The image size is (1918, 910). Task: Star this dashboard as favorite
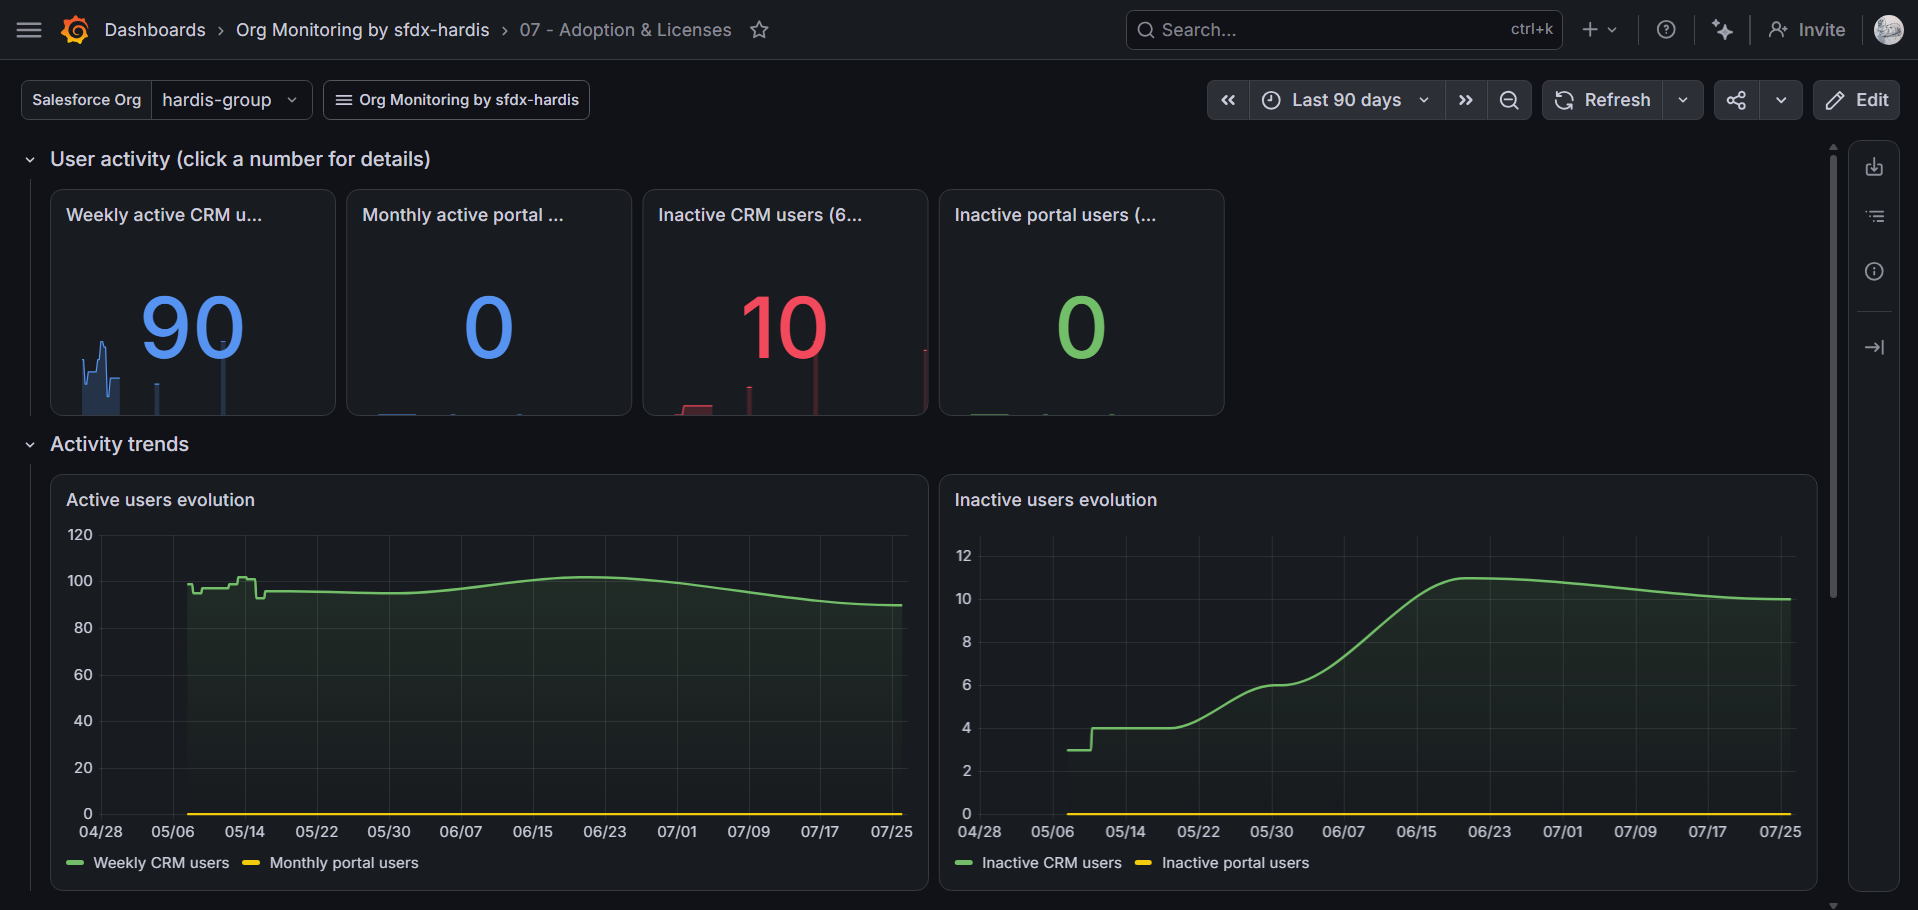pos(759,30)
